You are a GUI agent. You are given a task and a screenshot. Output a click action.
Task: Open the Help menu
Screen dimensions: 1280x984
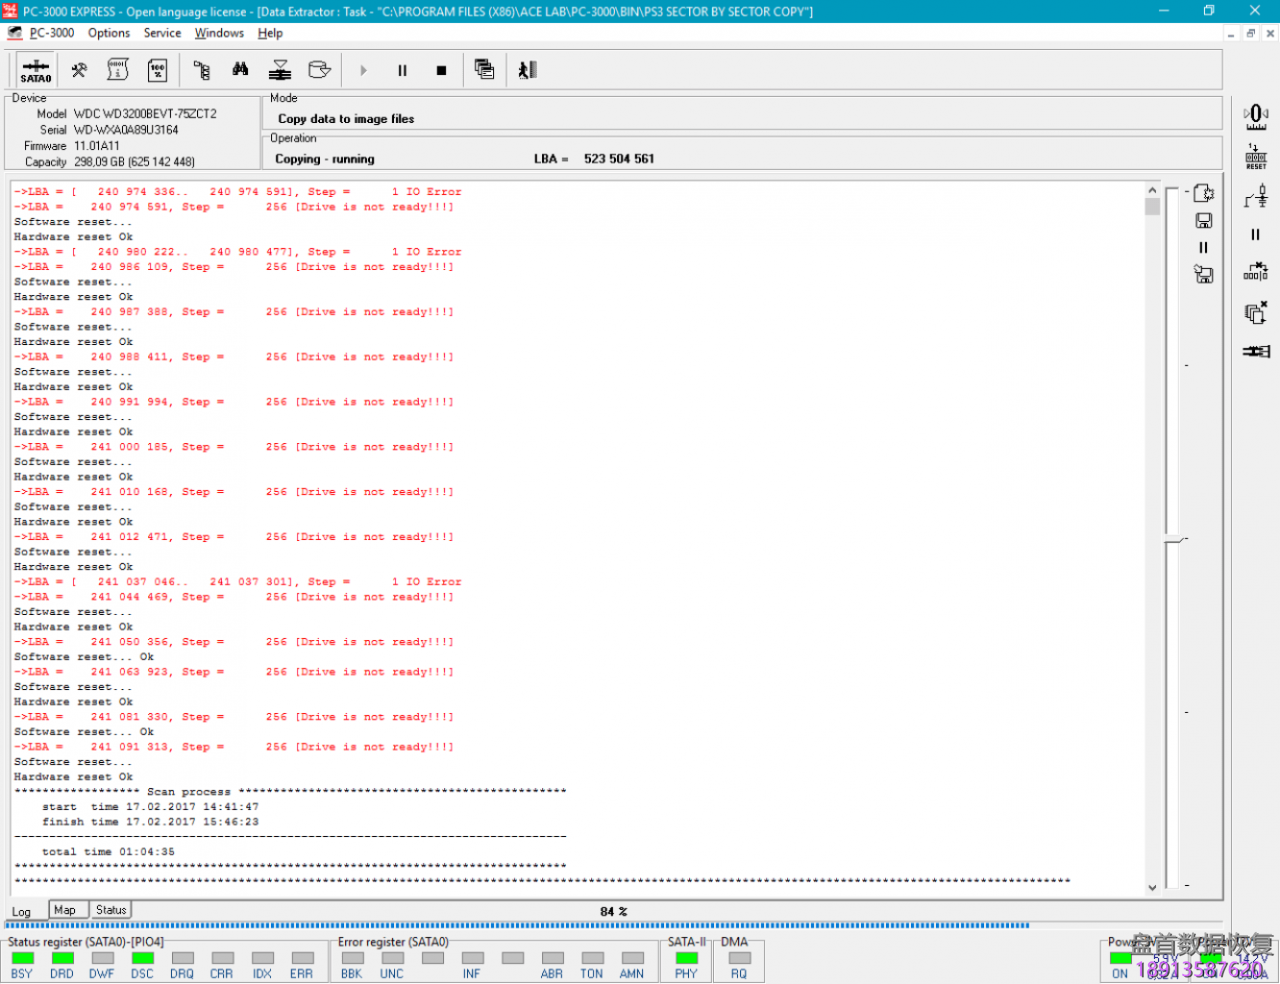270,33
